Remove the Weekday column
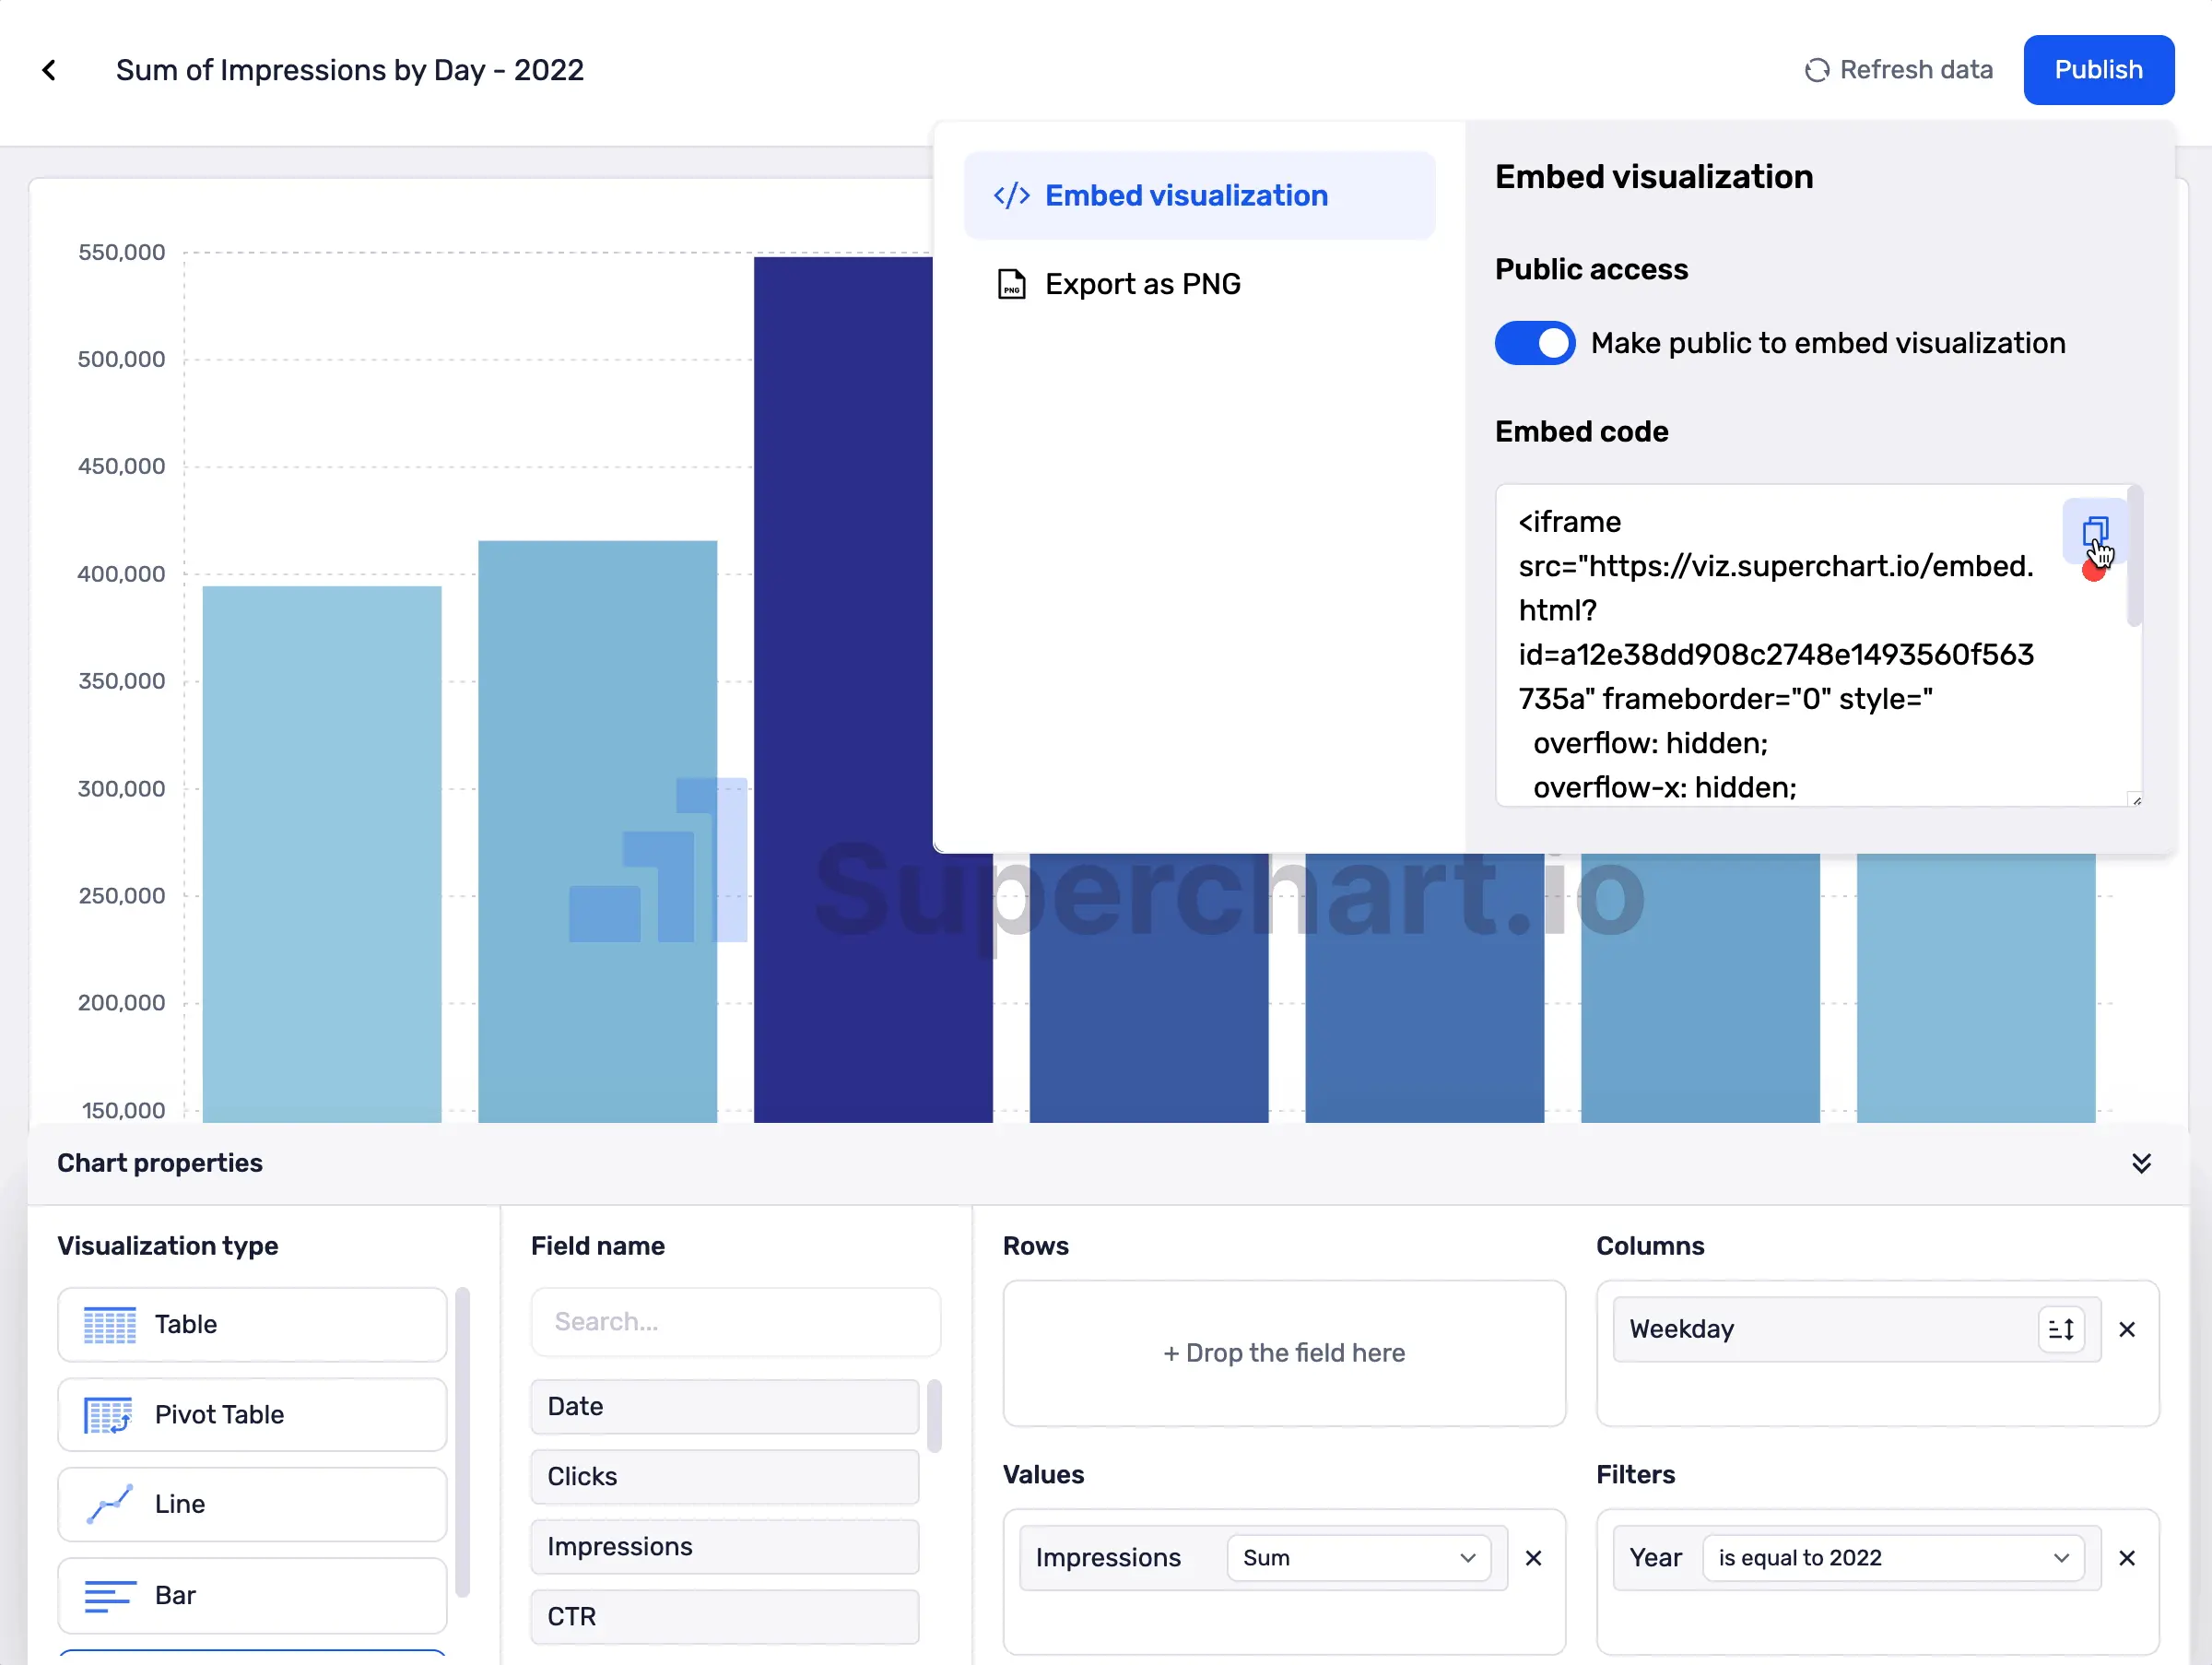The height and width of the screenshot is (1665, 2212). point(2127,1329)
